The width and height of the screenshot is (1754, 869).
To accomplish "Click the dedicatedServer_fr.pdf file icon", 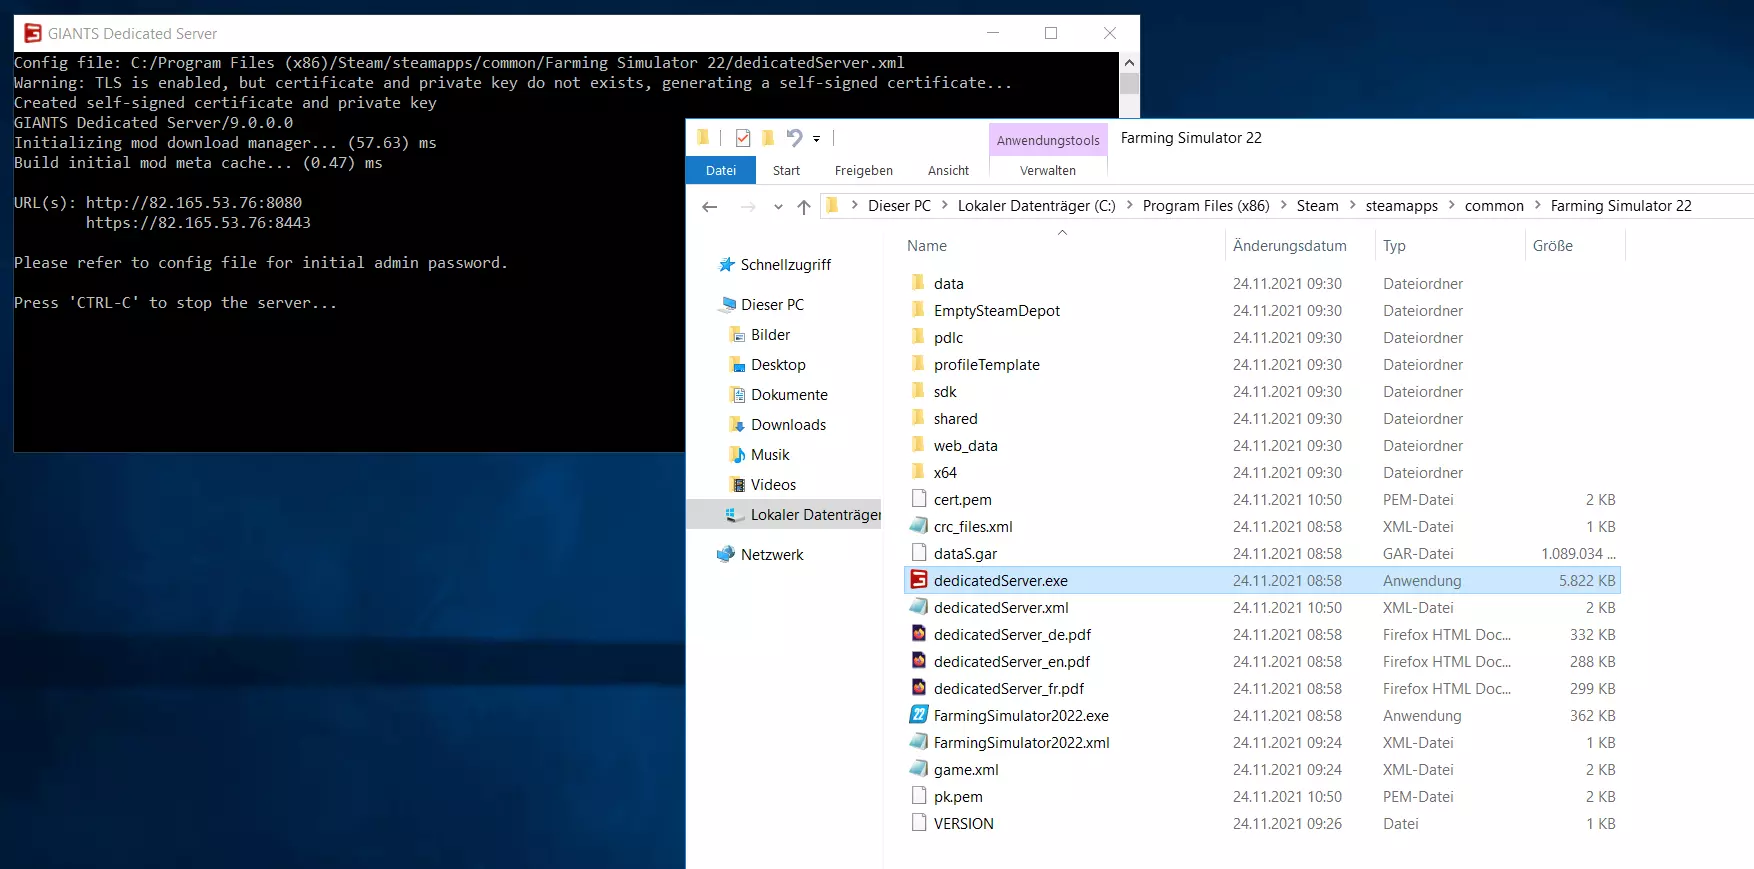I will pos(918,688).
